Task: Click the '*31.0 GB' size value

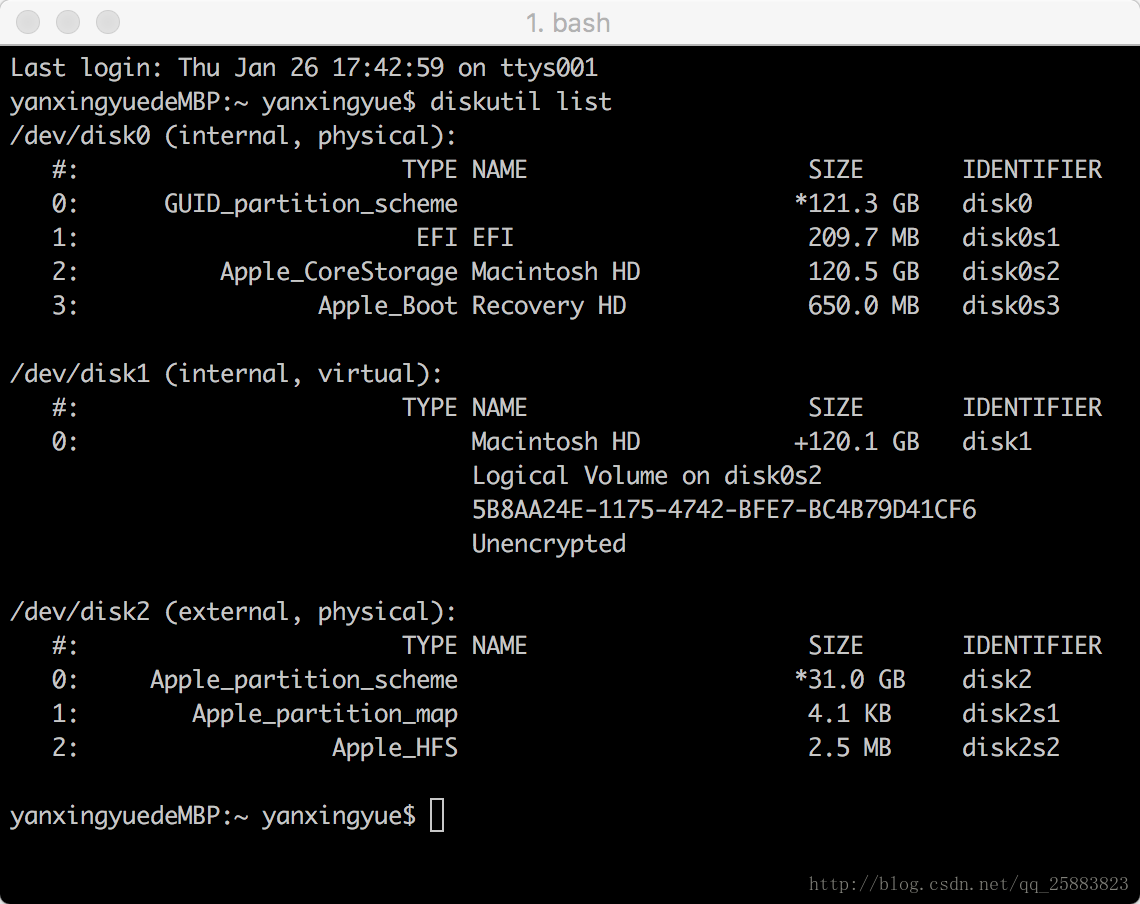Action: tap(850, 680)
